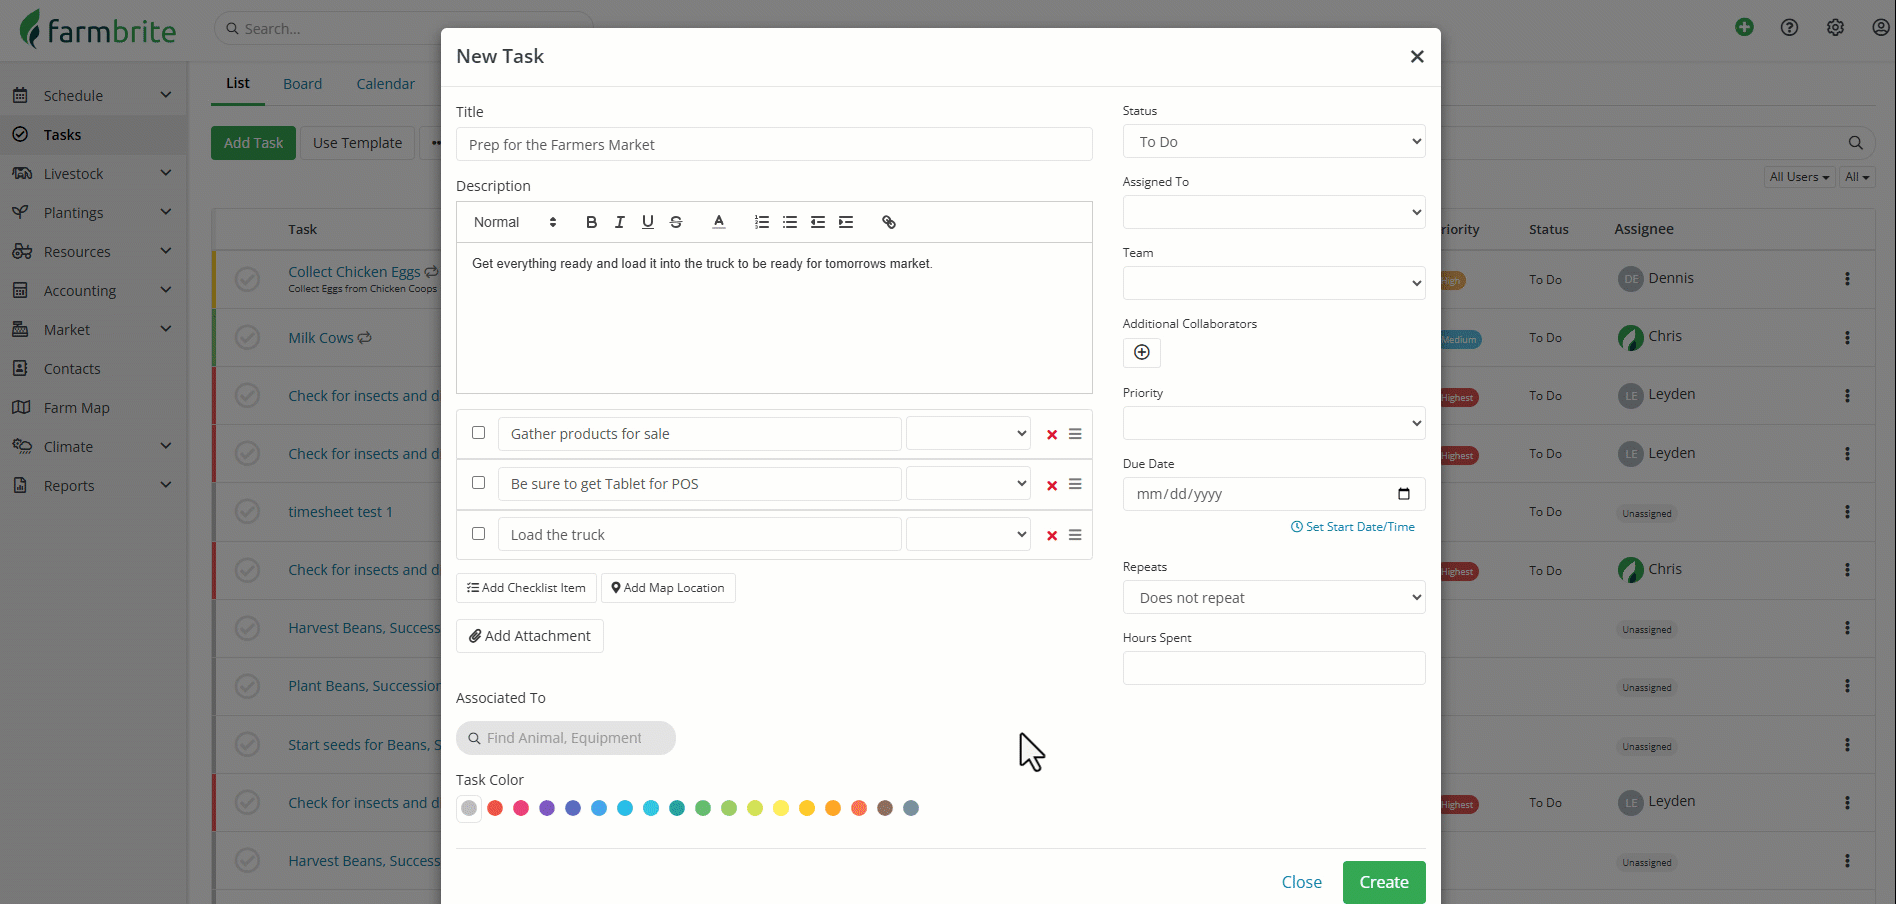The image size is (1896, 904).
Task: Open the Repeats dropdown
Action: [1273, 598]
